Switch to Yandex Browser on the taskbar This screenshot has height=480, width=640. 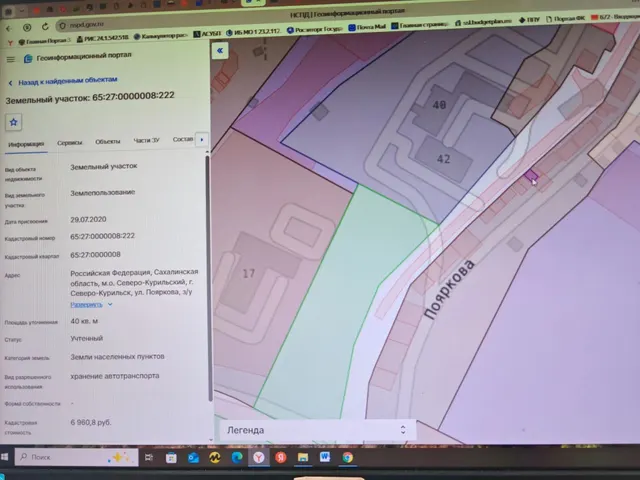(x=259, y=458)
